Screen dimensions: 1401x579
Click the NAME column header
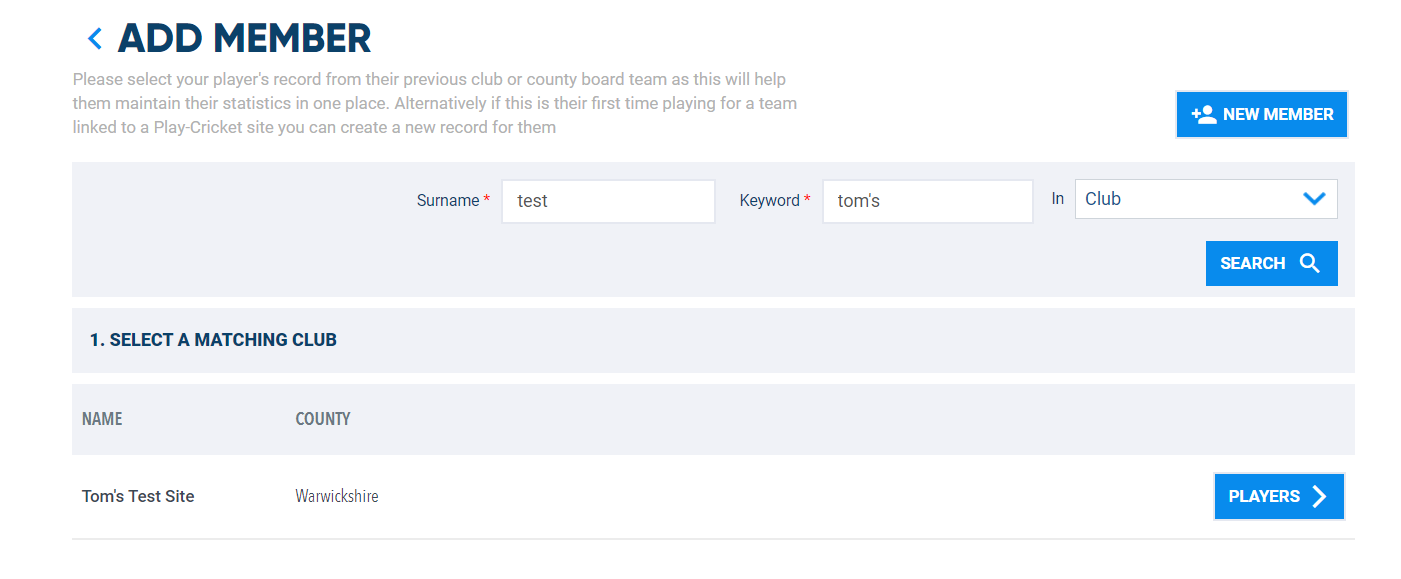[102, 419]
